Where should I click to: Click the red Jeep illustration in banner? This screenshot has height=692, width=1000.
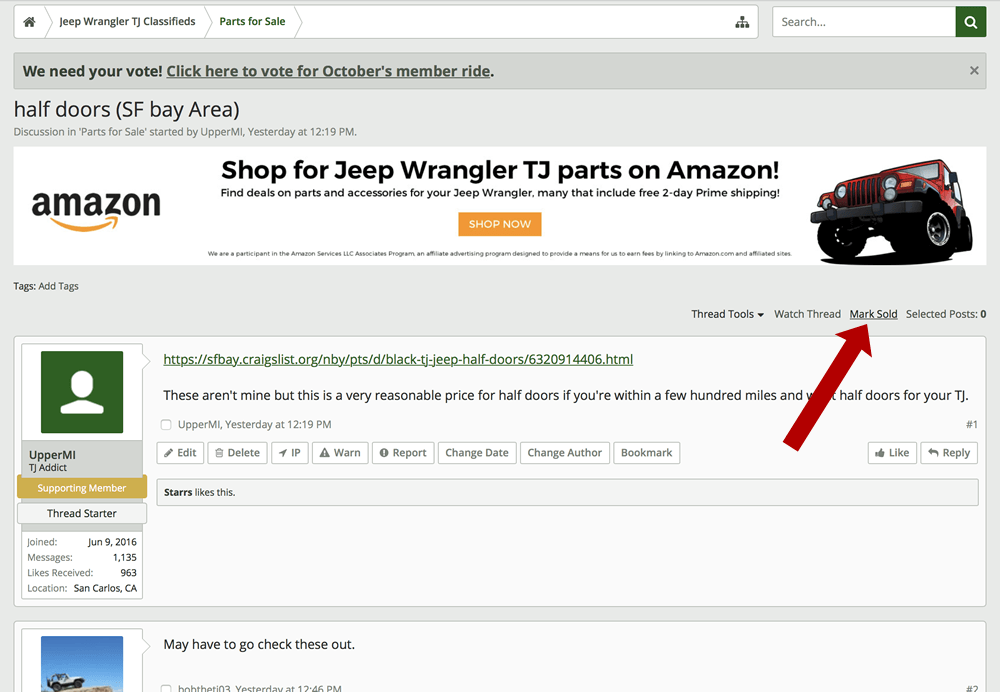click(x=891, y=210)
